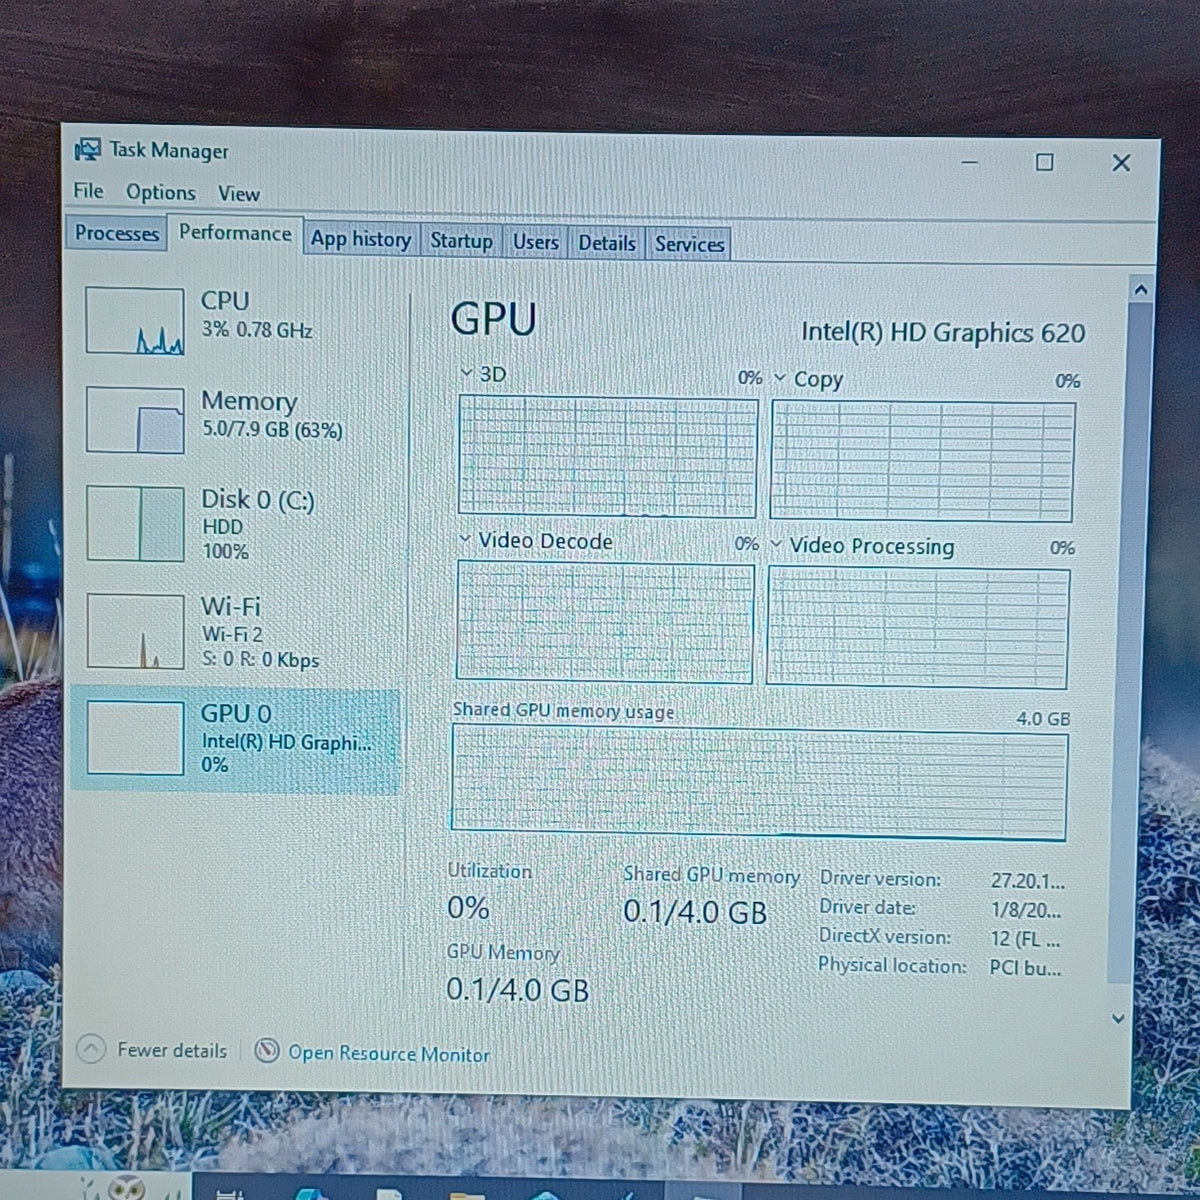
Task: Open the Copy engine dropdown
Action: click(x=780, y=378)
